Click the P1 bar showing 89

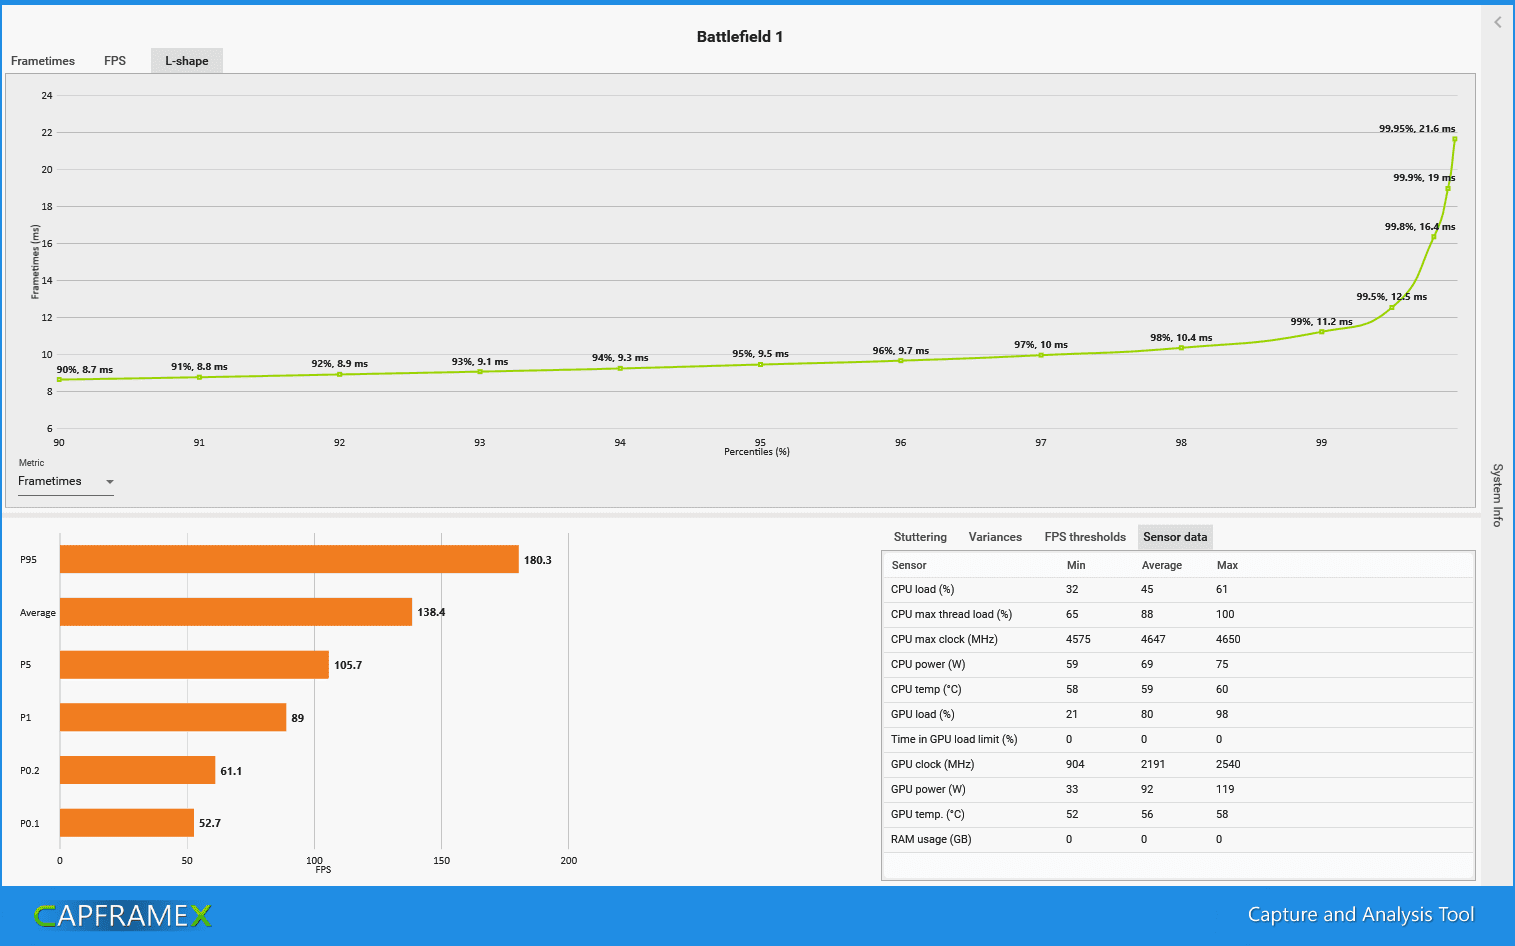[173, 717]
